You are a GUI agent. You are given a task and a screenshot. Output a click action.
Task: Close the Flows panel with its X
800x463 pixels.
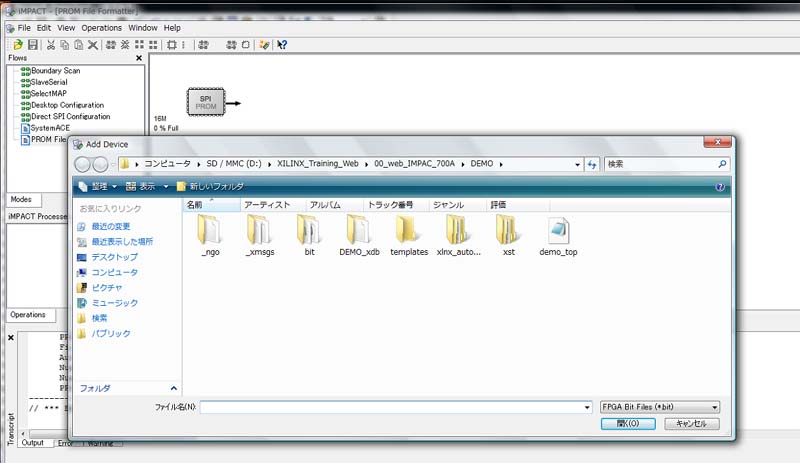(139, 58)
